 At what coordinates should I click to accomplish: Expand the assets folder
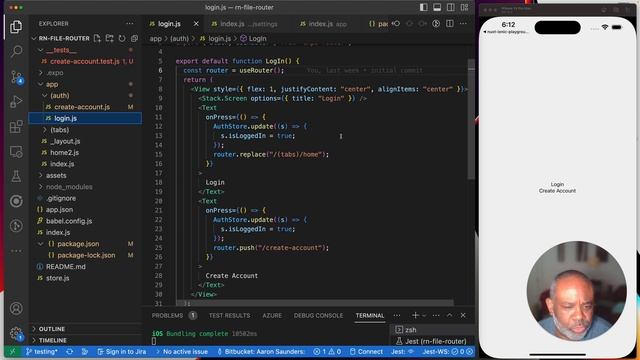40,176
